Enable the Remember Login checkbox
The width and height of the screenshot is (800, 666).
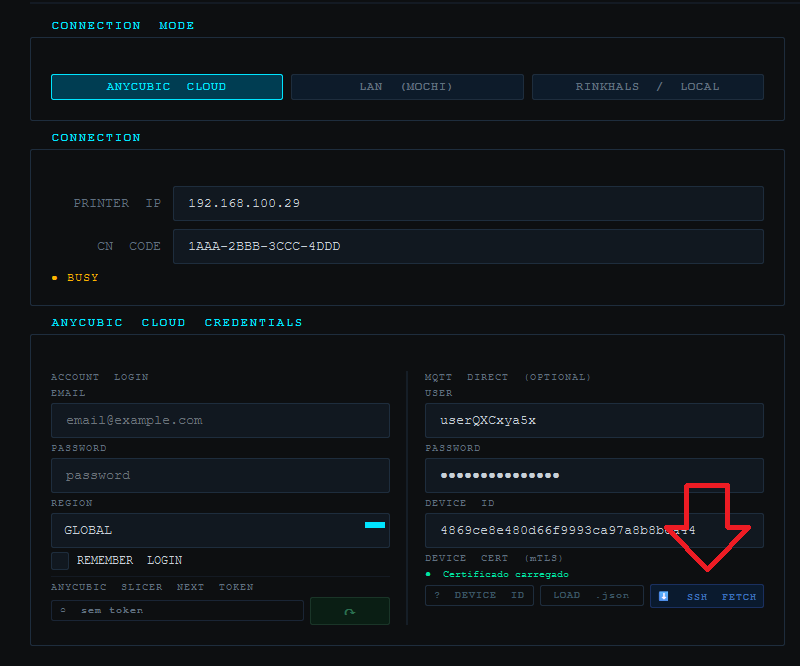tap(60, 561)
